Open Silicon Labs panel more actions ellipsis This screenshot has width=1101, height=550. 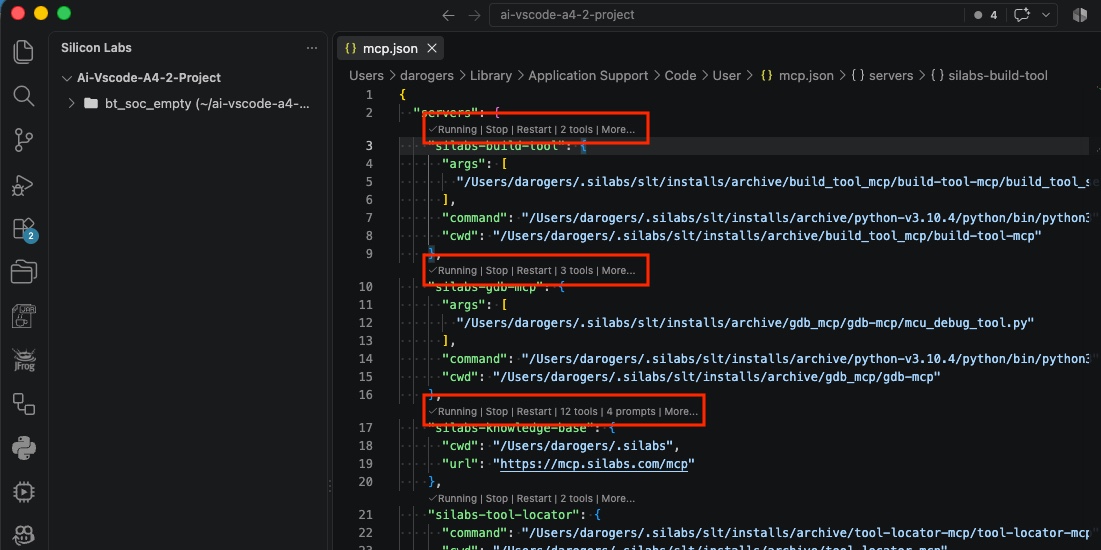click(x=312, y=48)
